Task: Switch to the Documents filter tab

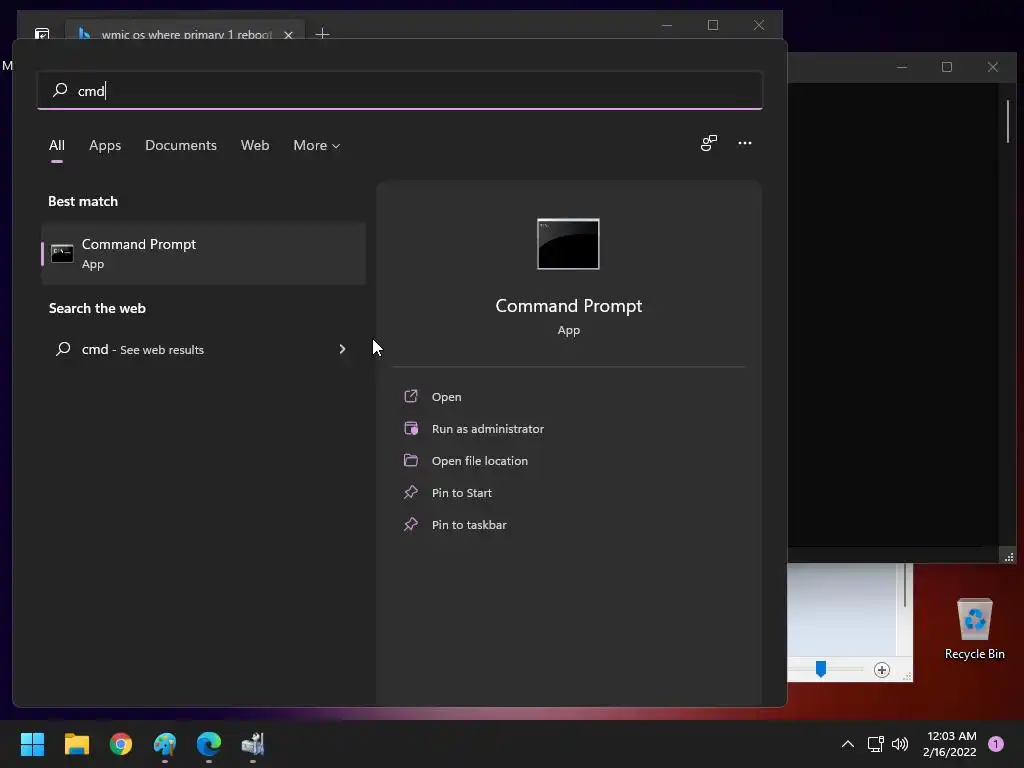Action: [181, 145]
